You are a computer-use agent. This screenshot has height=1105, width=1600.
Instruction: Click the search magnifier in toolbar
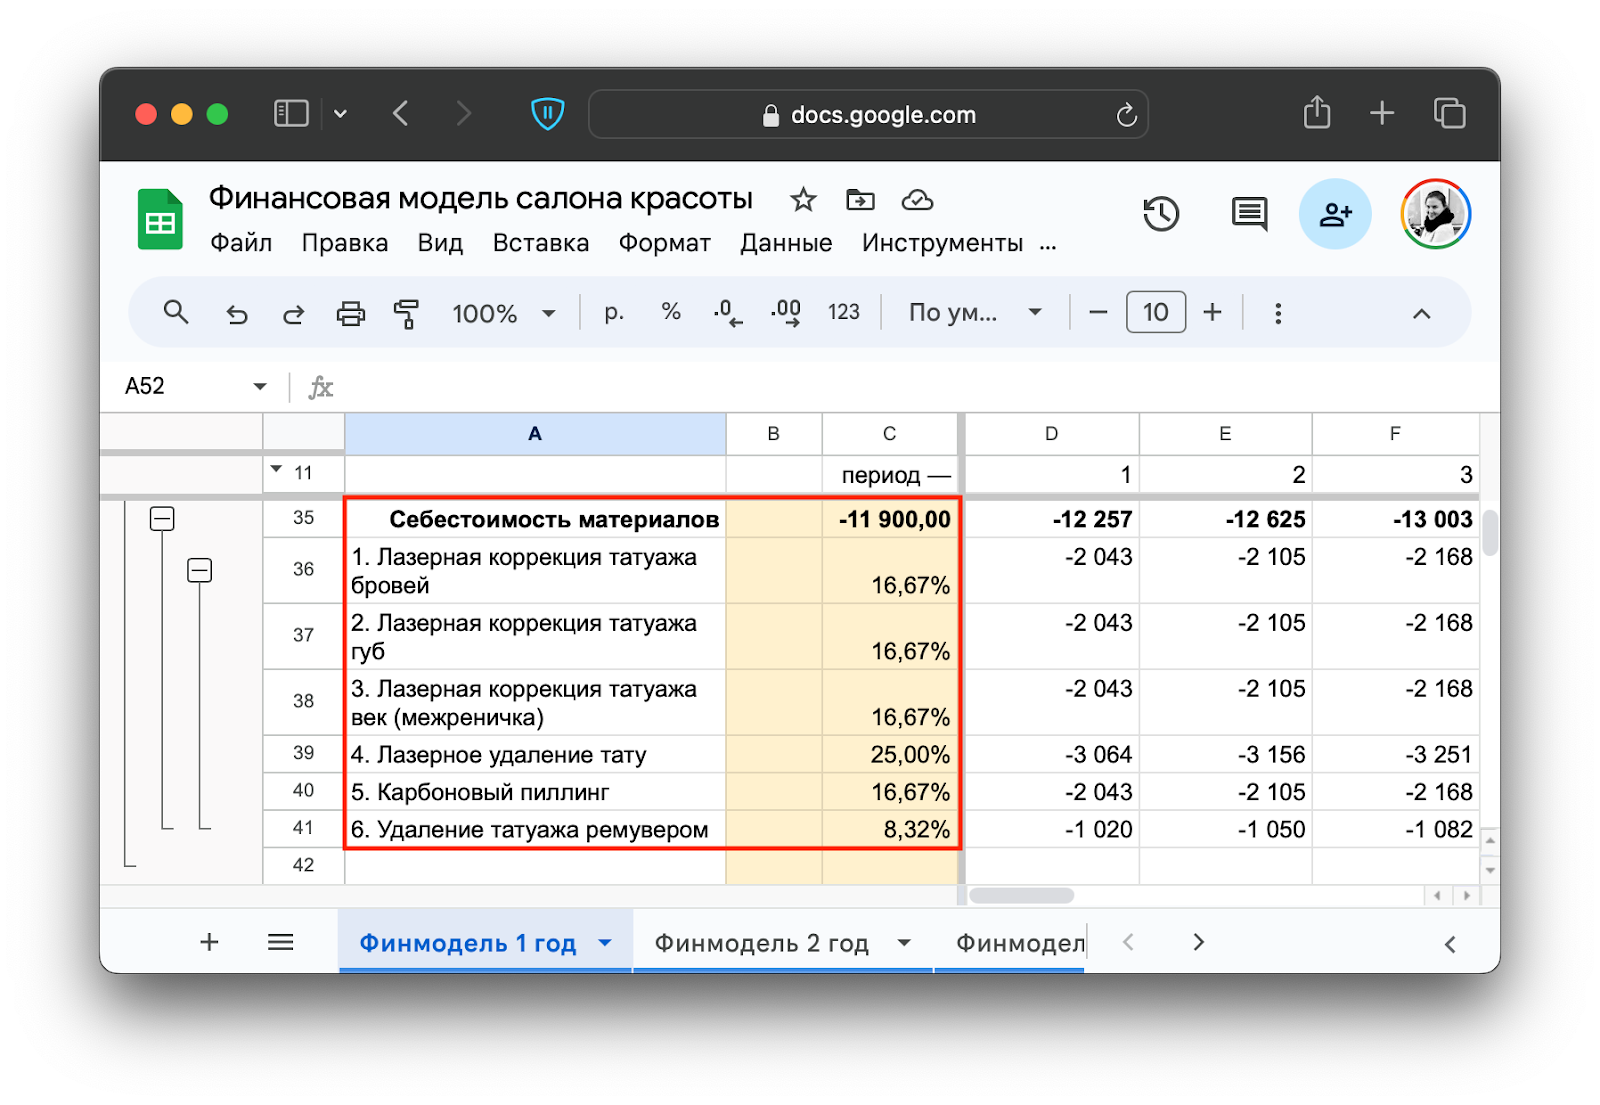[176, 313]
